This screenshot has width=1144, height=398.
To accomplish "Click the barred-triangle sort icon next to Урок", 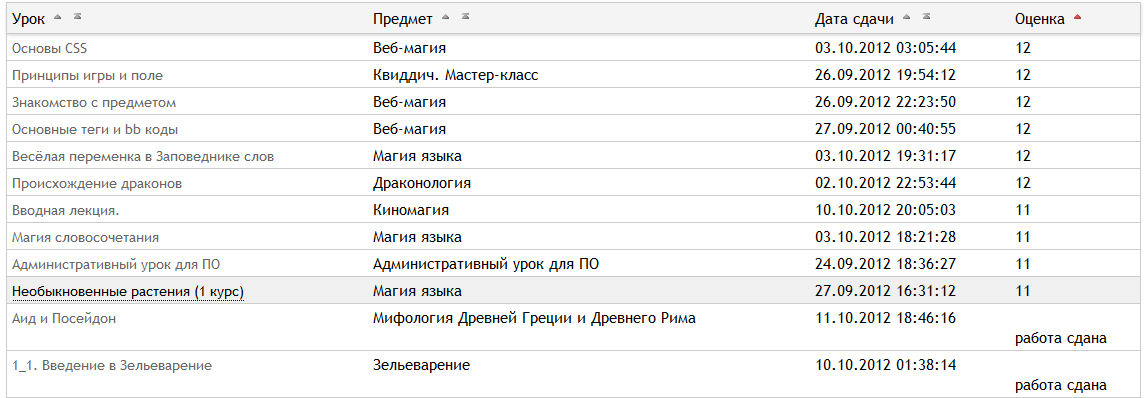I will (78, 17).
